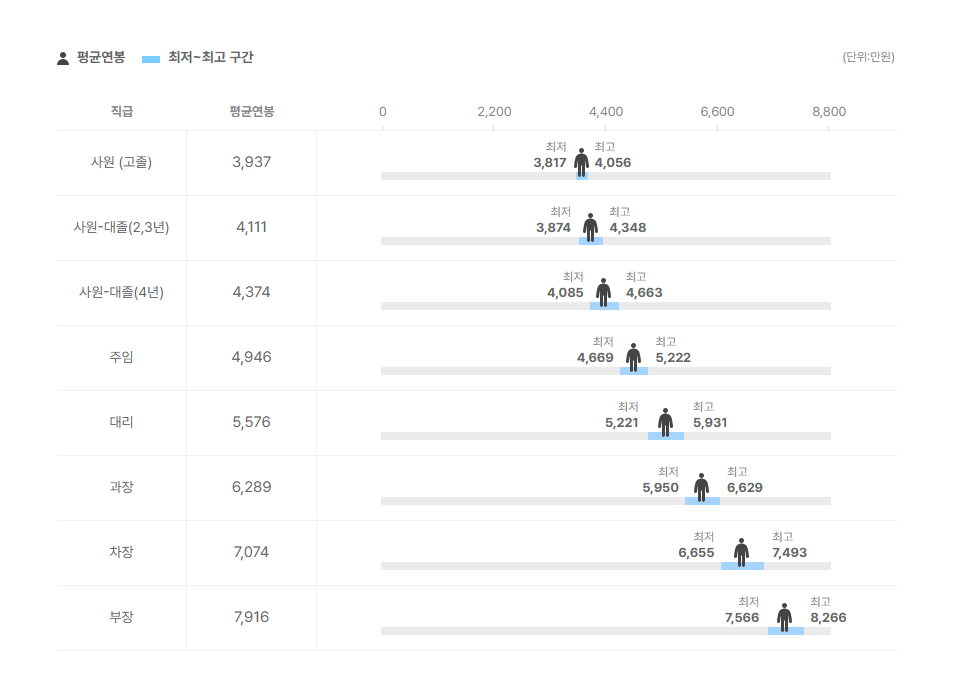
Task: Click the person icon in 차장 row
Action: [x=741, y=553]
